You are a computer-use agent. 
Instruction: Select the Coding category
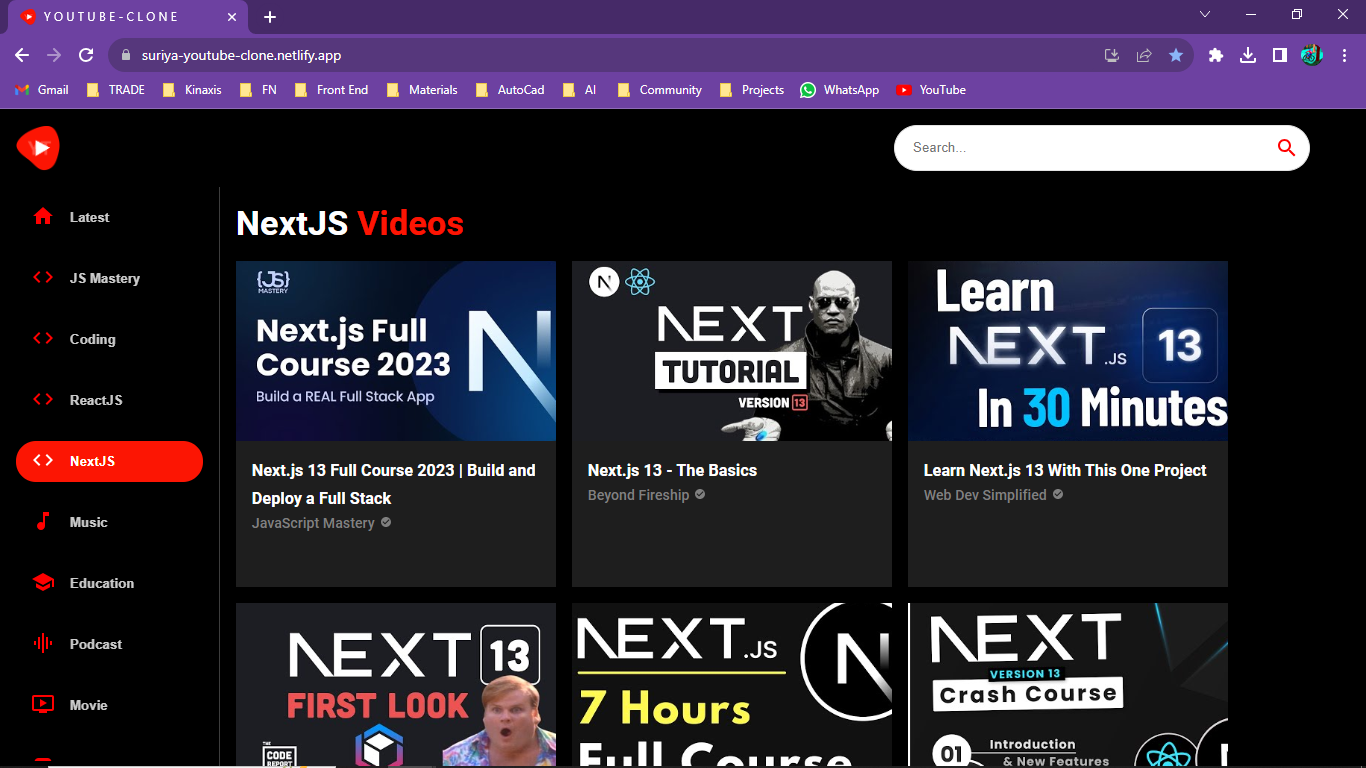(109, 339)
